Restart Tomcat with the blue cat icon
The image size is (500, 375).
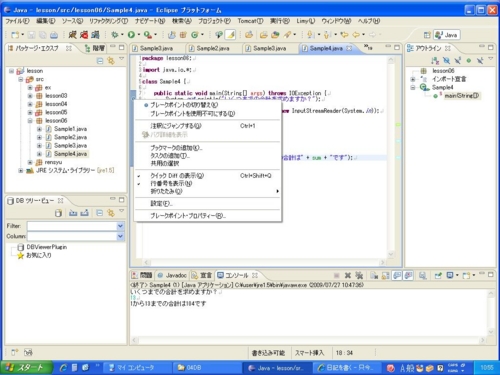(x=95, y=35)
